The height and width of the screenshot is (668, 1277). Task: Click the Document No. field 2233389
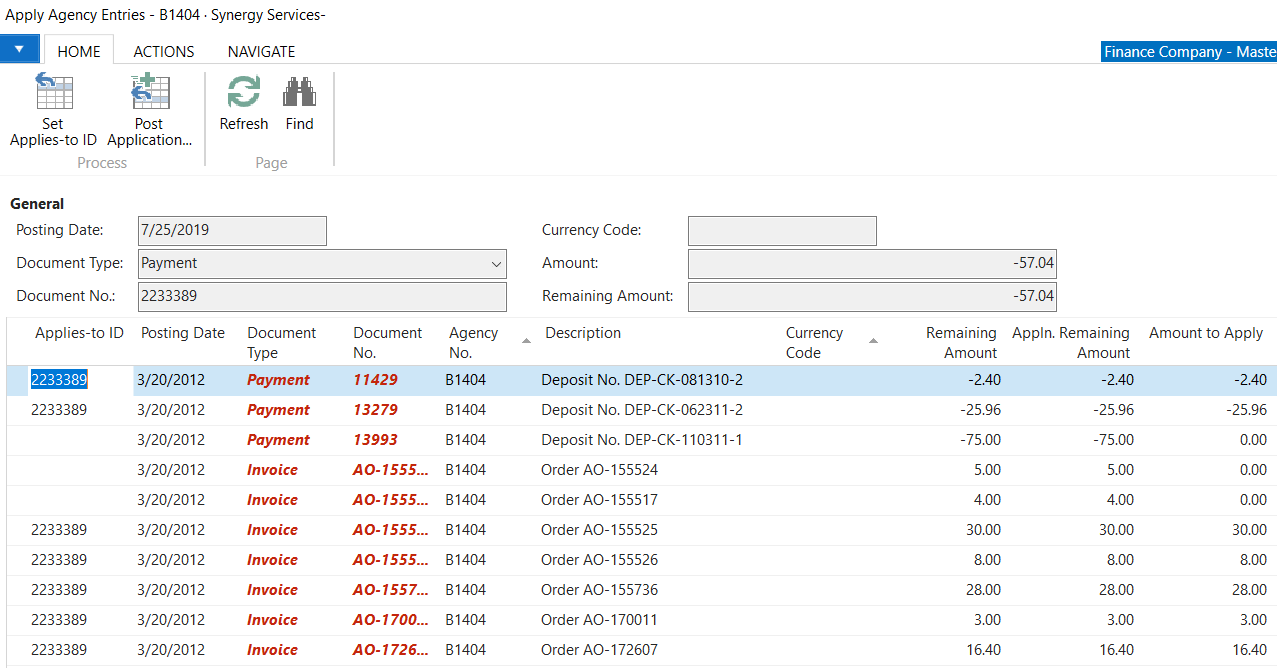tap(322, 297)
